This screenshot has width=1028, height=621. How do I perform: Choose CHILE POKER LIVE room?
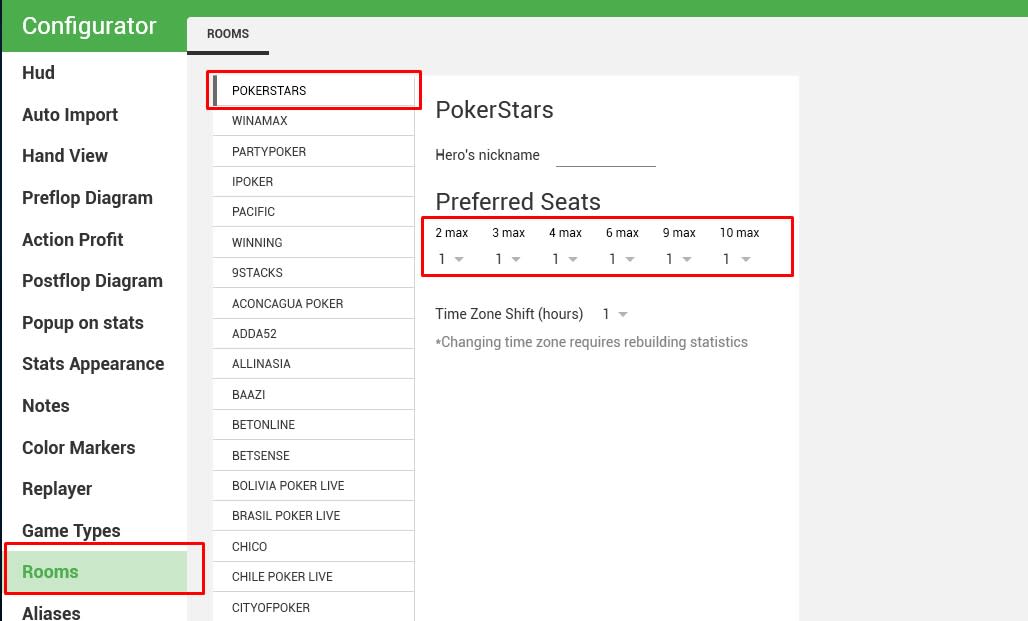[313, 577]
